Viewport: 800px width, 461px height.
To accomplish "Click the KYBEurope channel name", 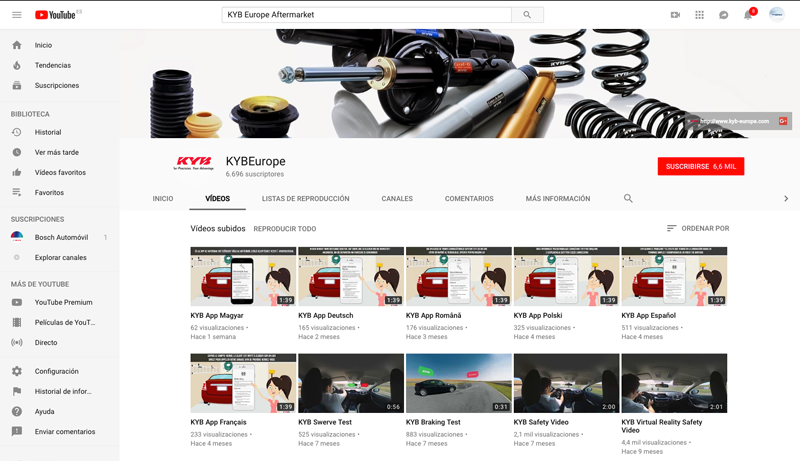I will click(x=256, y=161).
